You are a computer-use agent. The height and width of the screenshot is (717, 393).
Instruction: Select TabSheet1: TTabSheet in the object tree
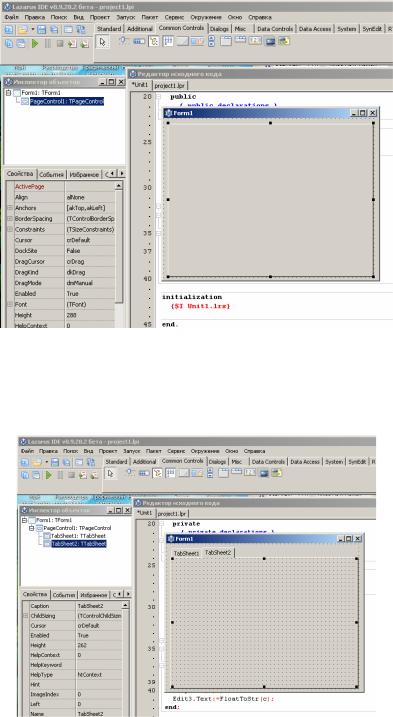coord(78,536)
